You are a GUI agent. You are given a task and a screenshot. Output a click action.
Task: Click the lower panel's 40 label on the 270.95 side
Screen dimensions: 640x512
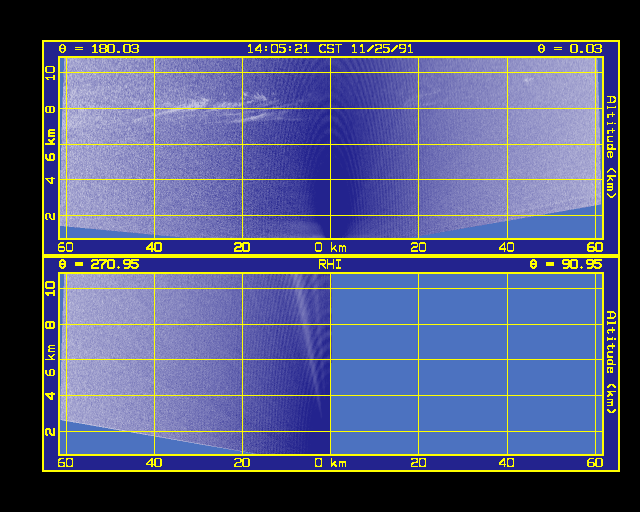pyautogui.click(x=154, y=463)
